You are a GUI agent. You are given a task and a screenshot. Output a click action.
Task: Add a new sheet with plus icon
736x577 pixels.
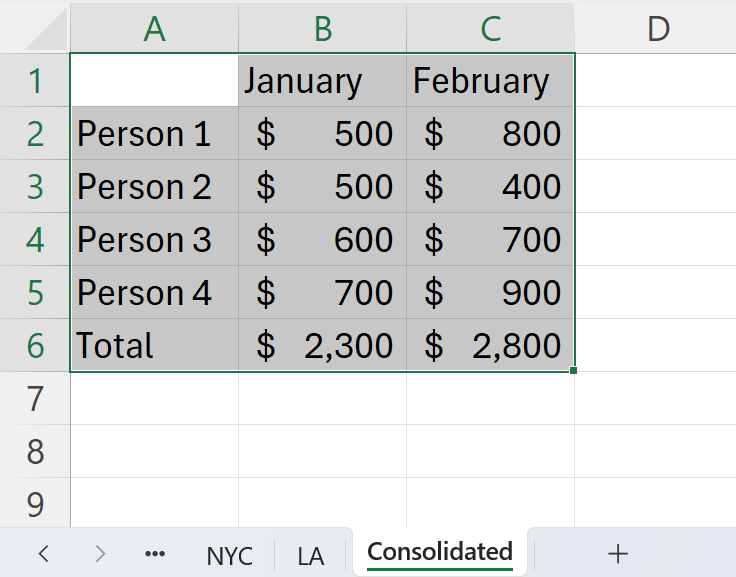618,553
